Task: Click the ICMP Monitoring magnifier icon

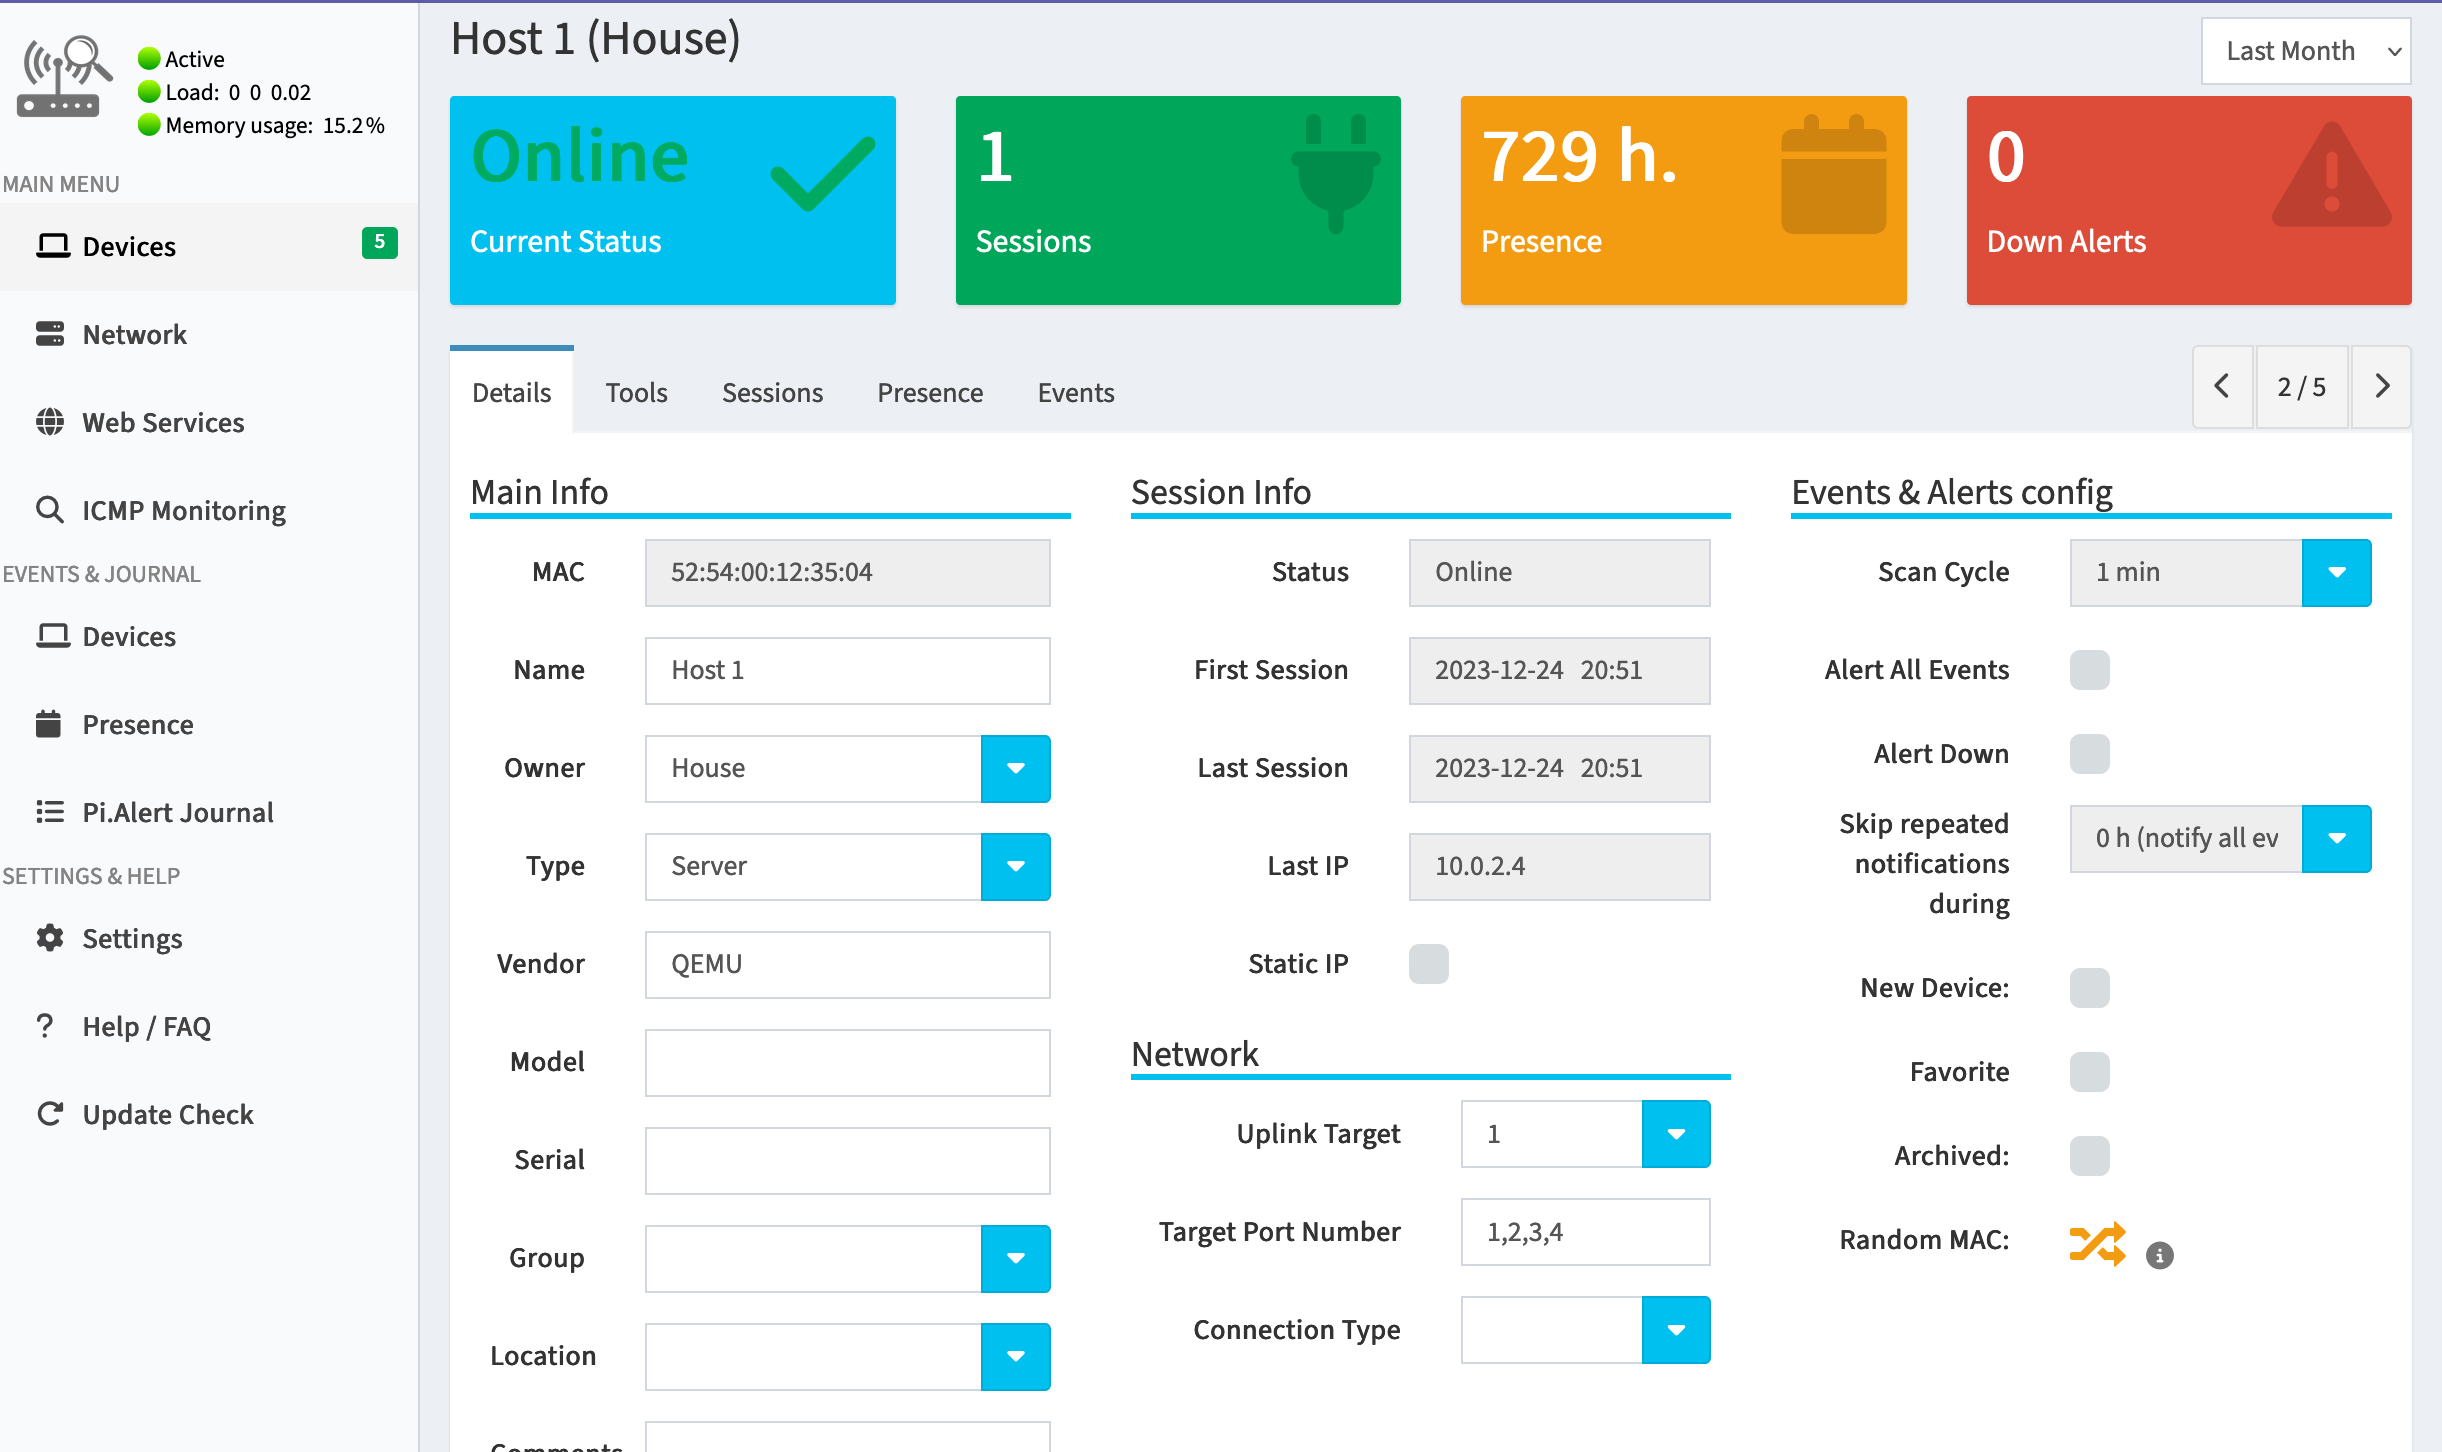Action: pos(49,510)
